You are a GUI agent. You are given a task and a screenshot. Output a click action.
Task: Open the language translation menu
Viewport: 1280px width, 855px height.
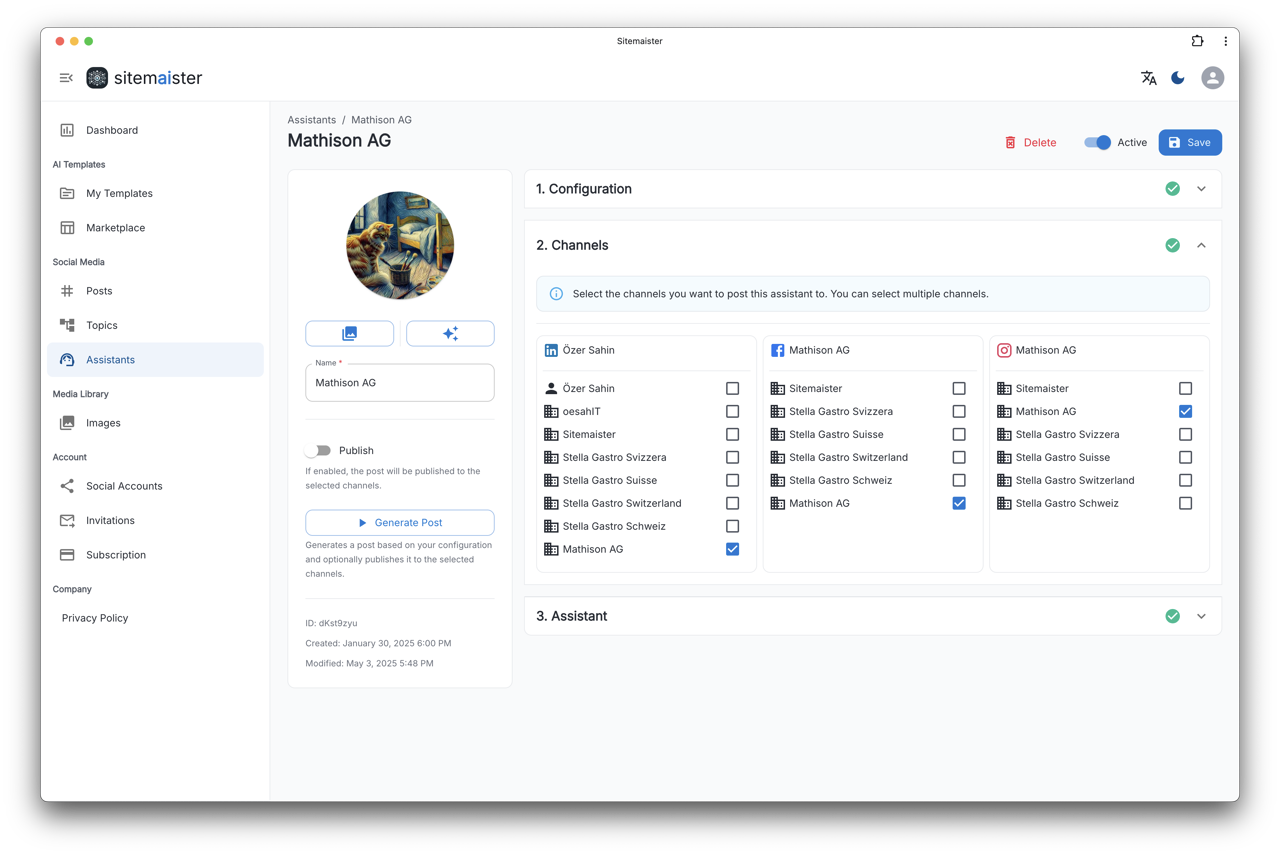coord(1148,77)
